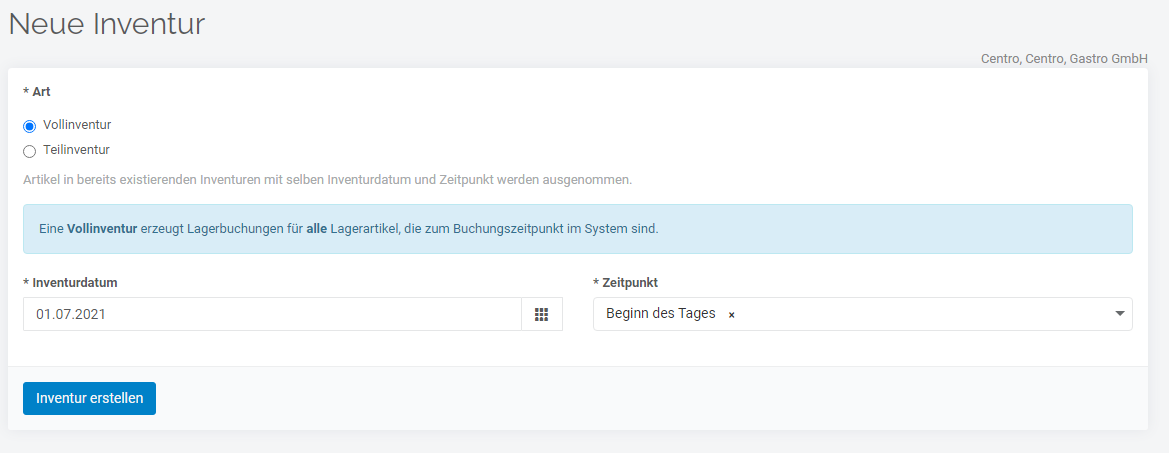Select the Vollinventur radio button
The width and height of the screenshot is (1169, 453).
[30, 127]
